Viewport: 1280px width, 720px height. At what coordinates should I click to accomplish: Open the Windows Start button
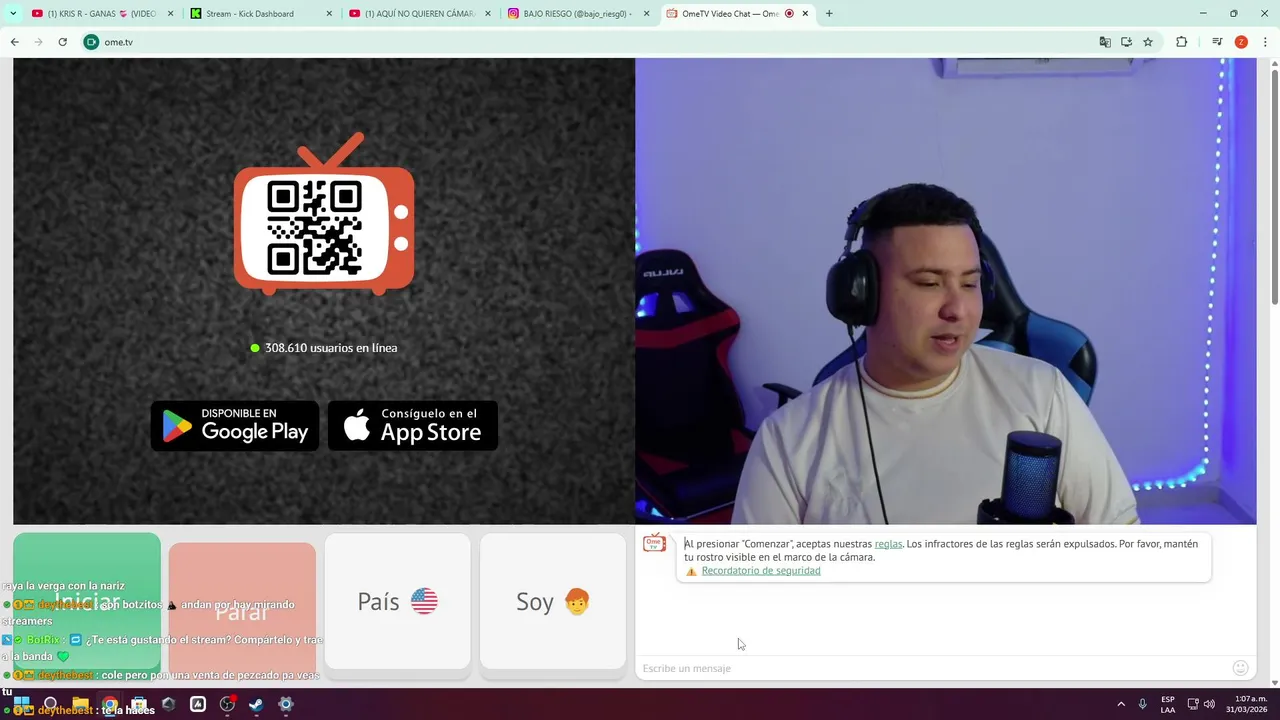[x=21, y=704]
